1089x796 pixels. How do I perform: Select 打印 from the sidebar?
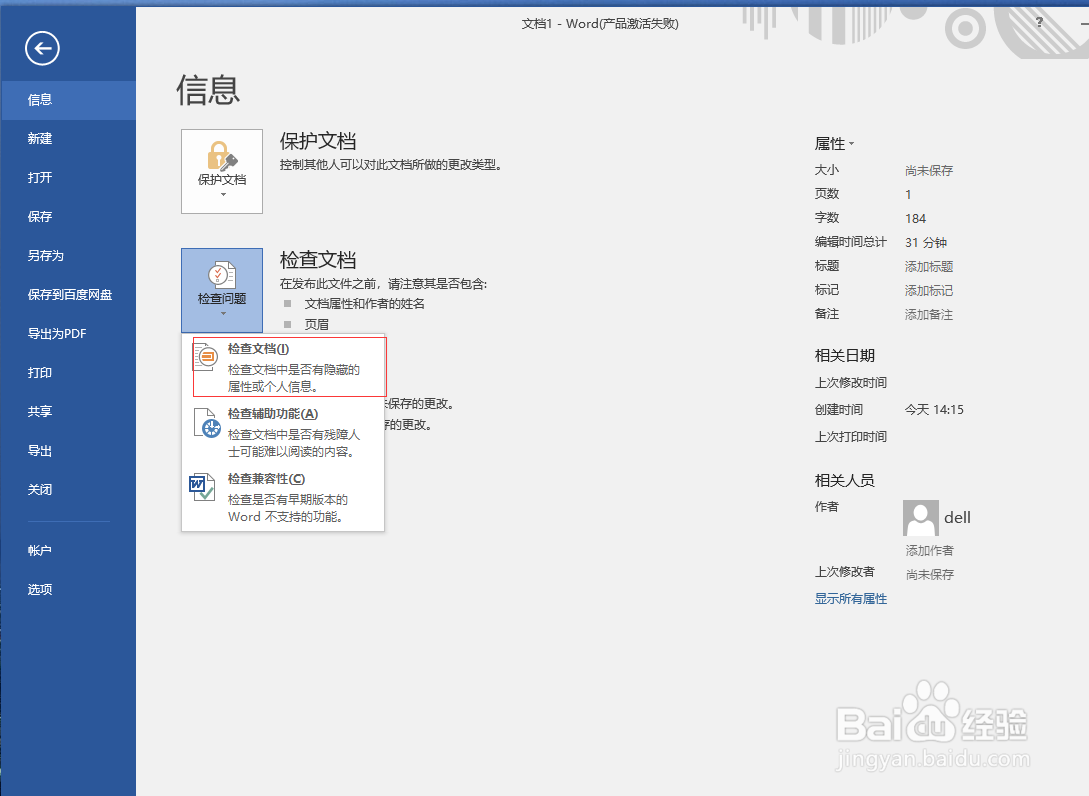[x=40, y=372]
